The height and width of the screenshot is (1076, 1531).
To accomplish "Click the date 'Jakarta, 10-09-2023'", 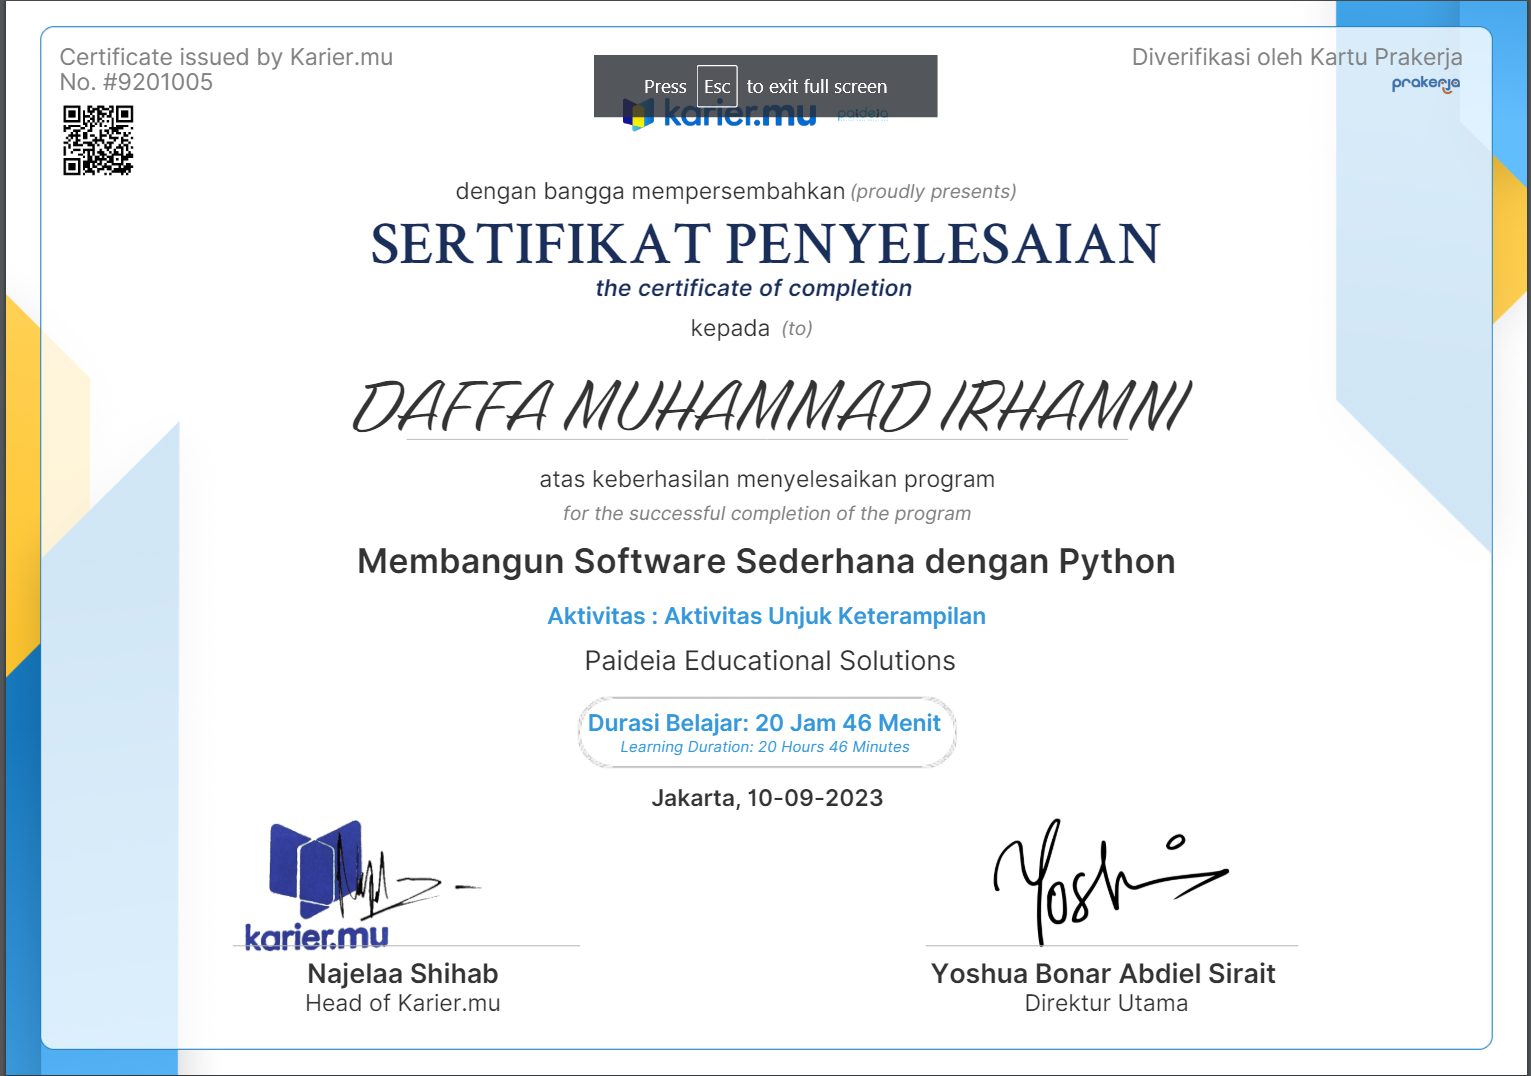I will [x=767, y=798].
